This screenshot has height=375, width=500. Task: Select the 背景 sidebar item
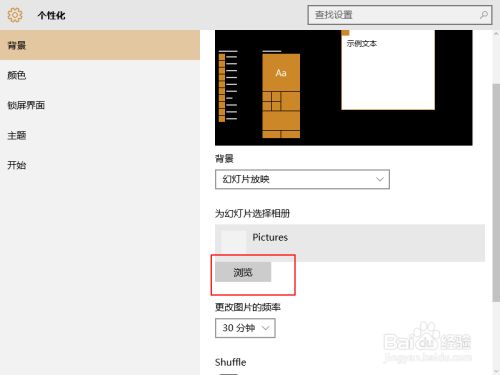[x=100, y=45]
